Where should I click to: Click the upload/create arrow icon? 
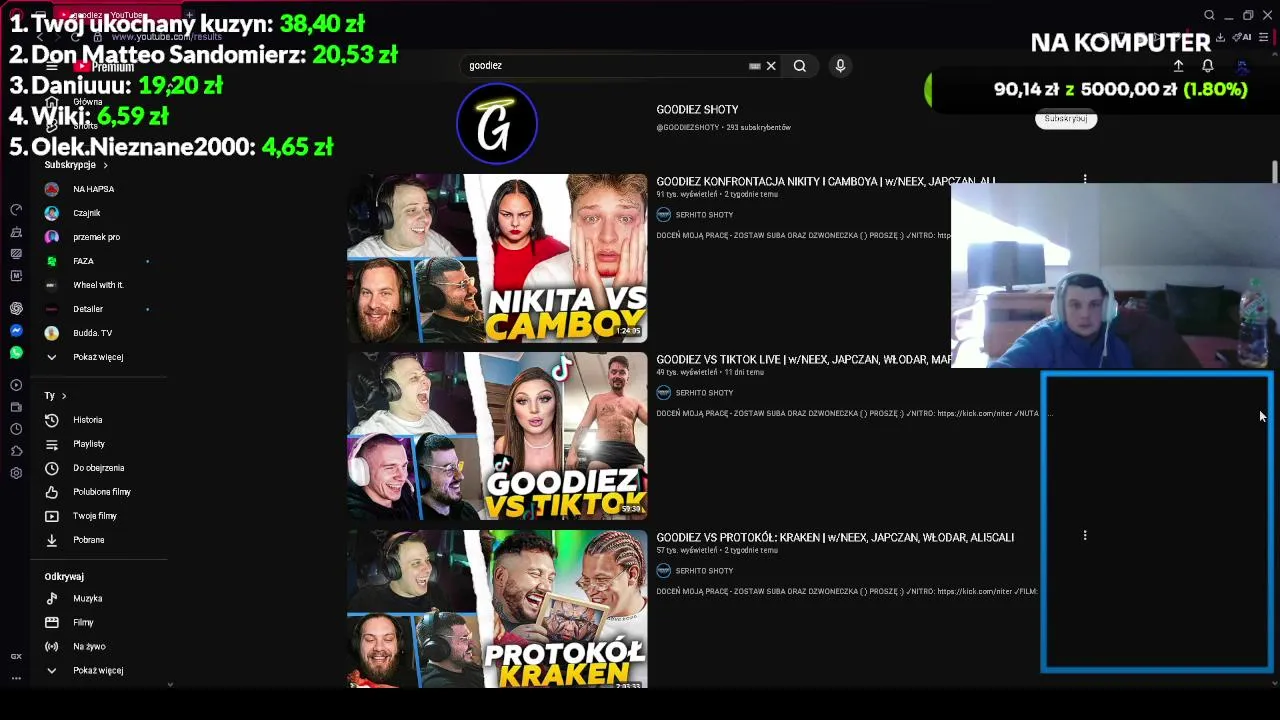pos(1178,66)
